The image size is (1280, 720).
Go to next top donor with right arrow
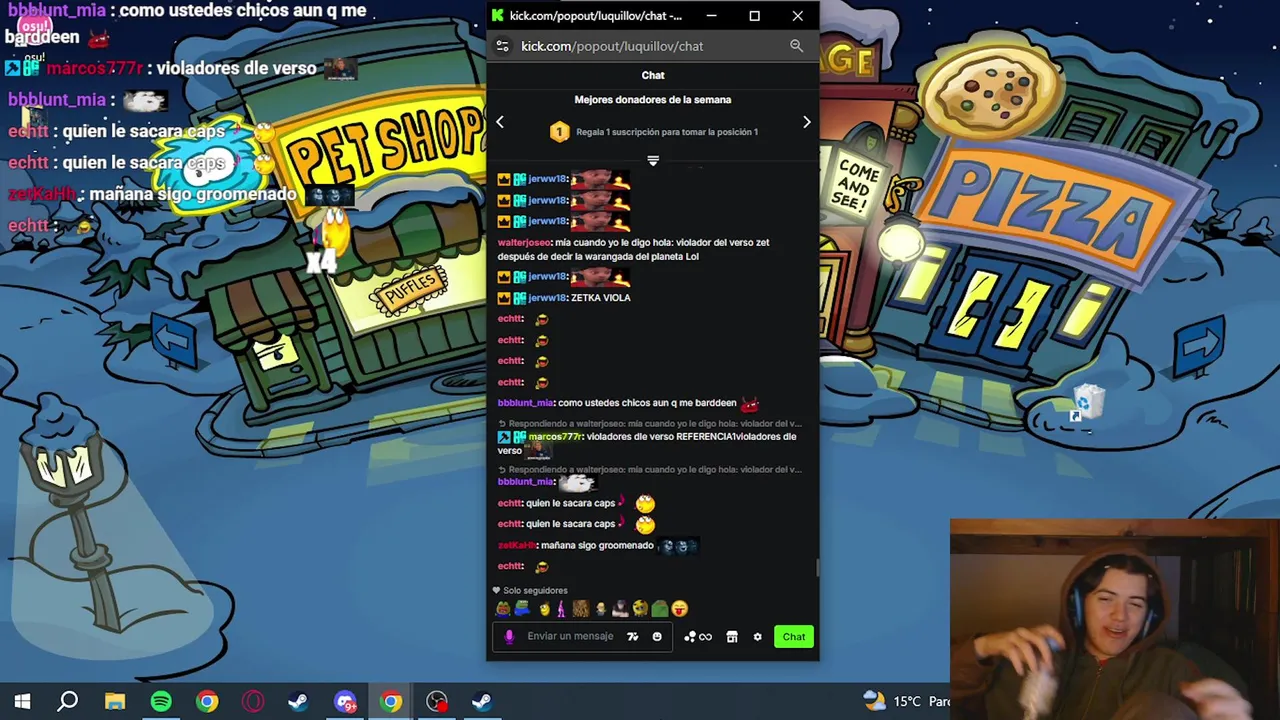coord(807,122)
